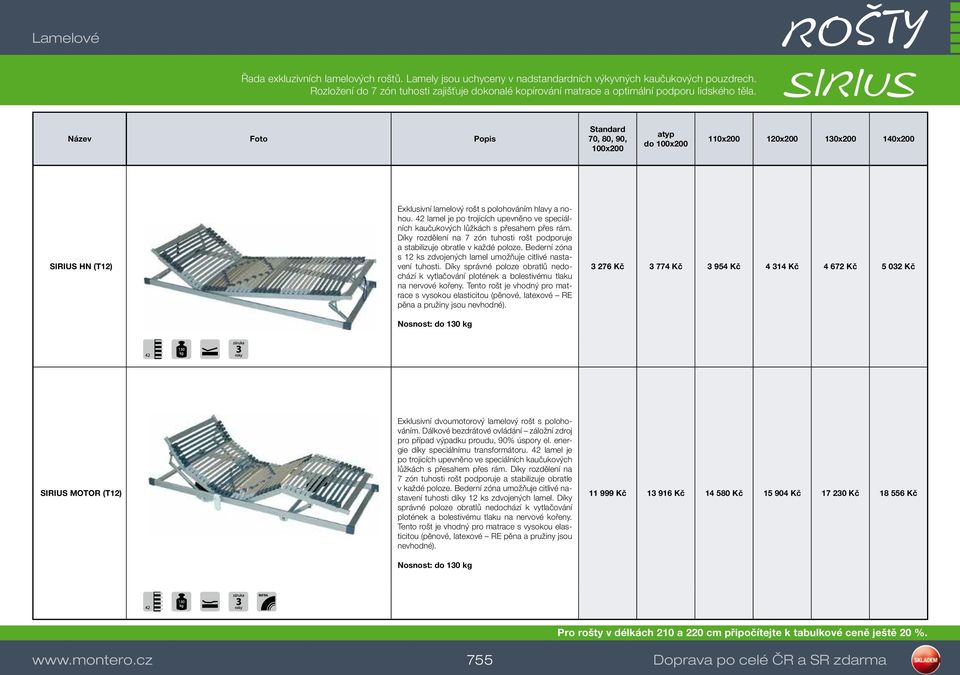
Task: Select the 'Název' column header
Action: [80, 139]
